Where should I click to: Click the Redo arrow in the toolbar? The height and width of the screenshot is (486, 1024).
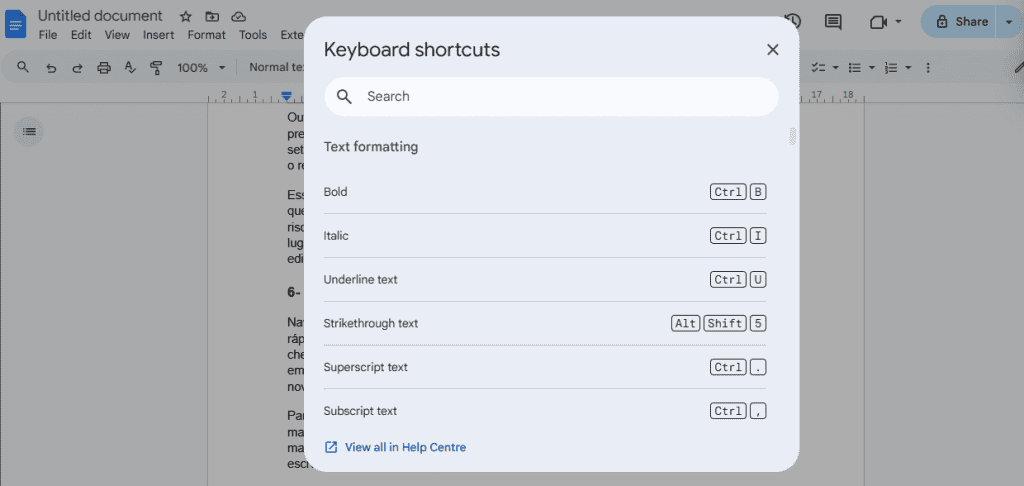click(77, 68)
